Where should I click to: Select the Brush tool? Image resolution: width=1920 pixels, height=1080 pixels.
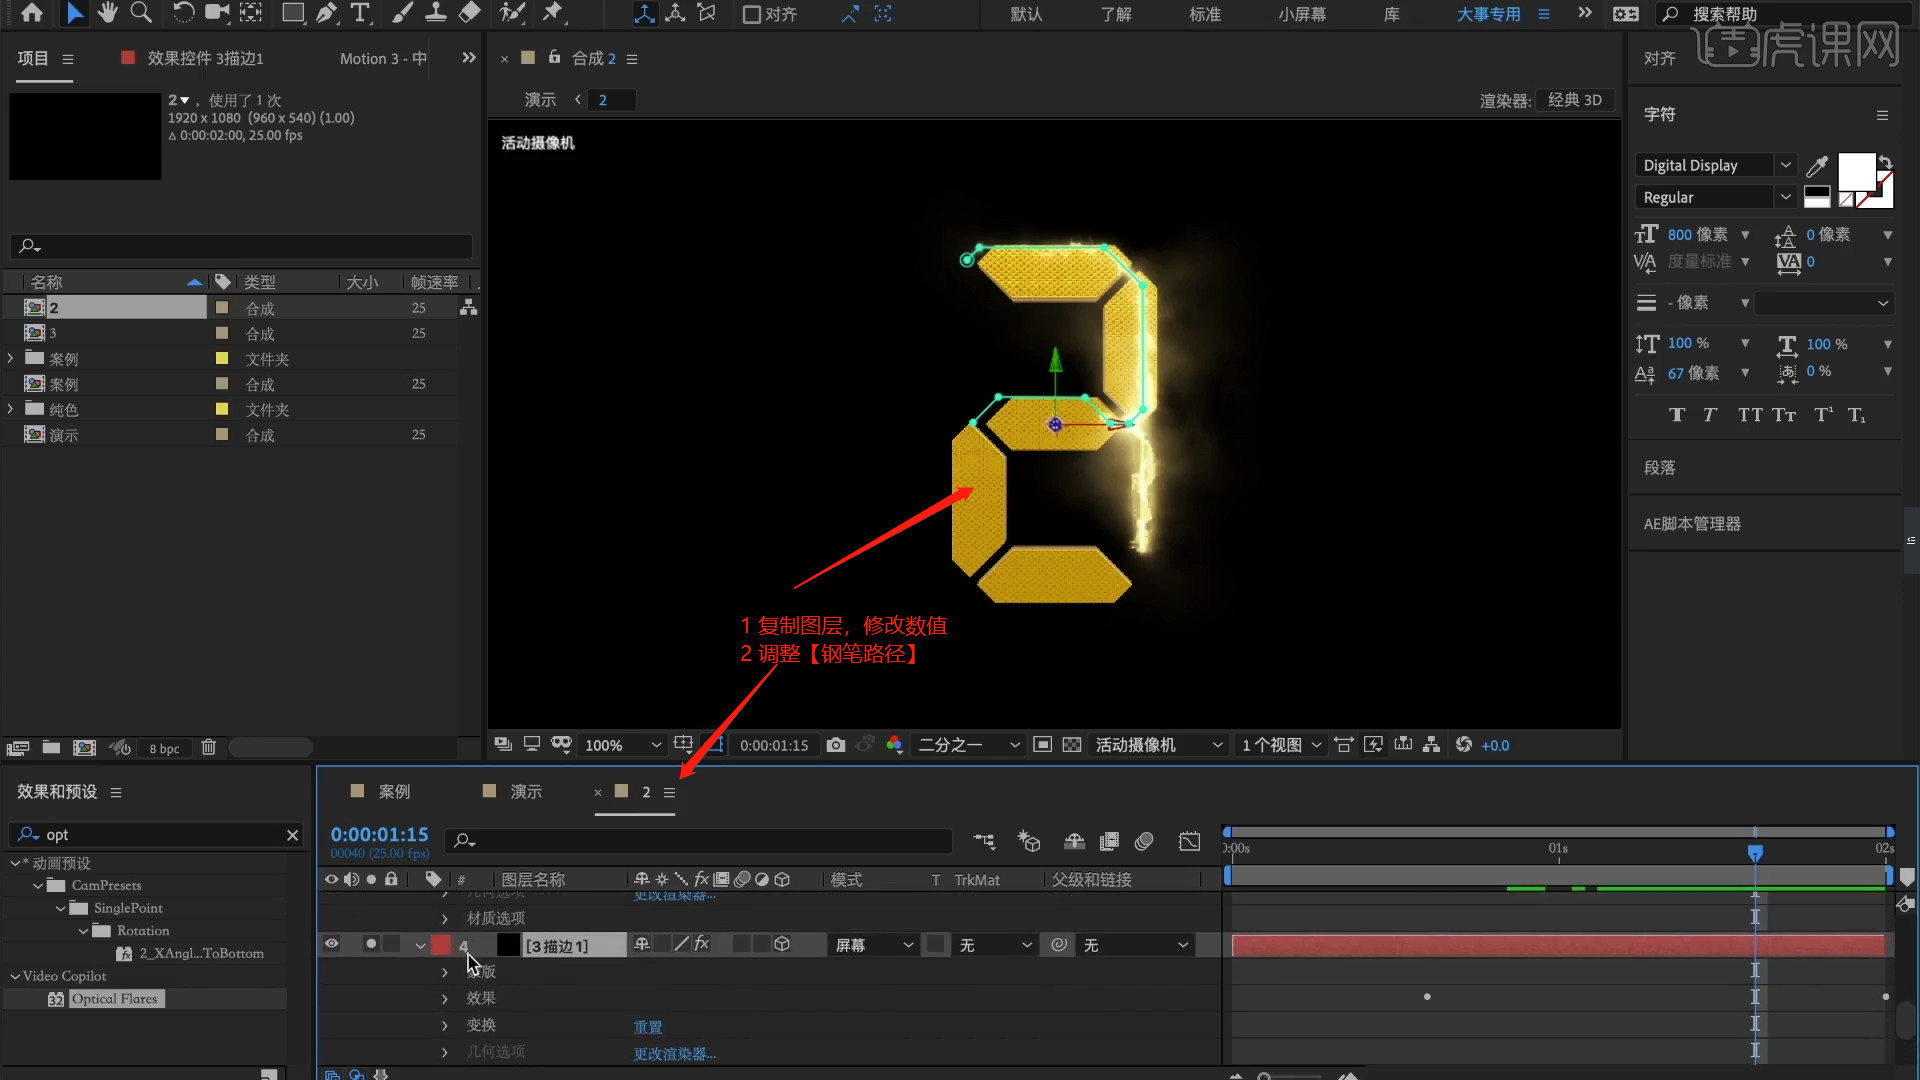402,13
